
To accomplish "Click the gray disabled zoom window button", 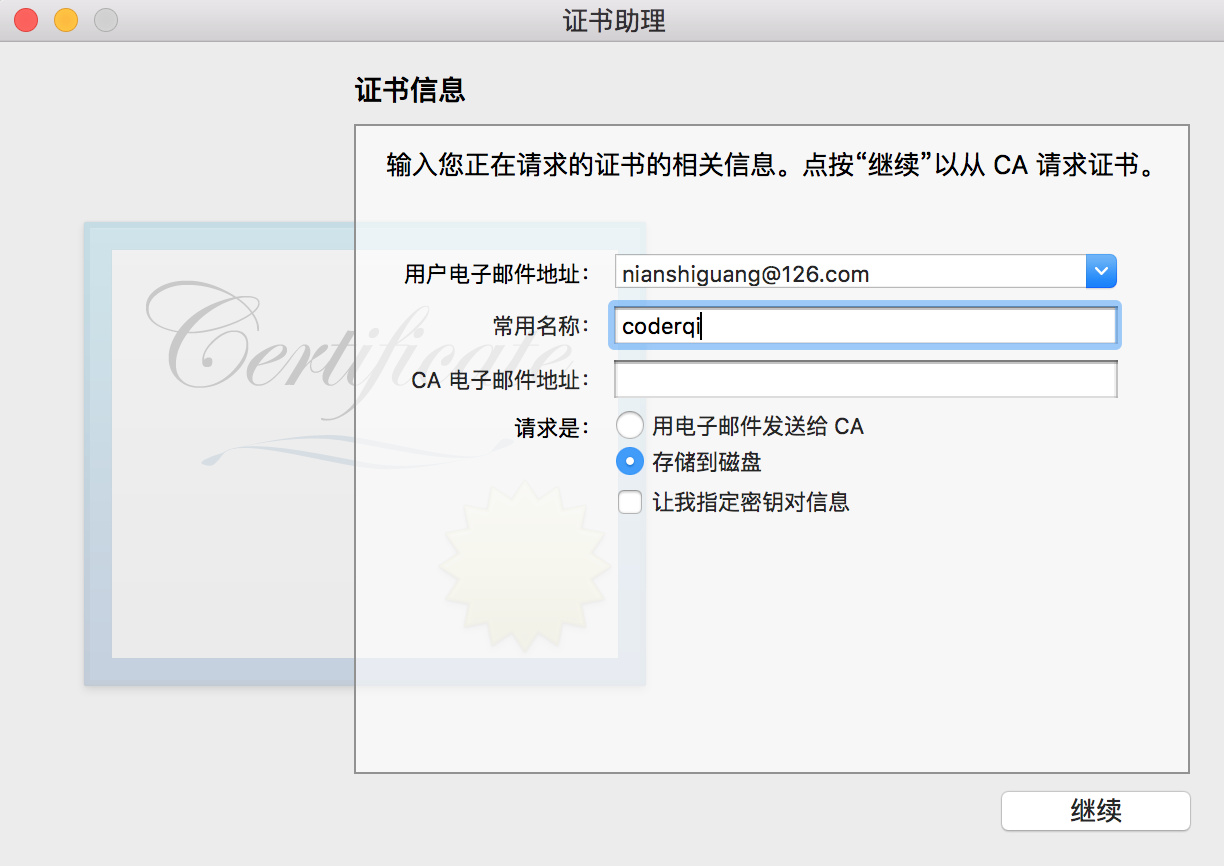I will click(x=105, y=19).
